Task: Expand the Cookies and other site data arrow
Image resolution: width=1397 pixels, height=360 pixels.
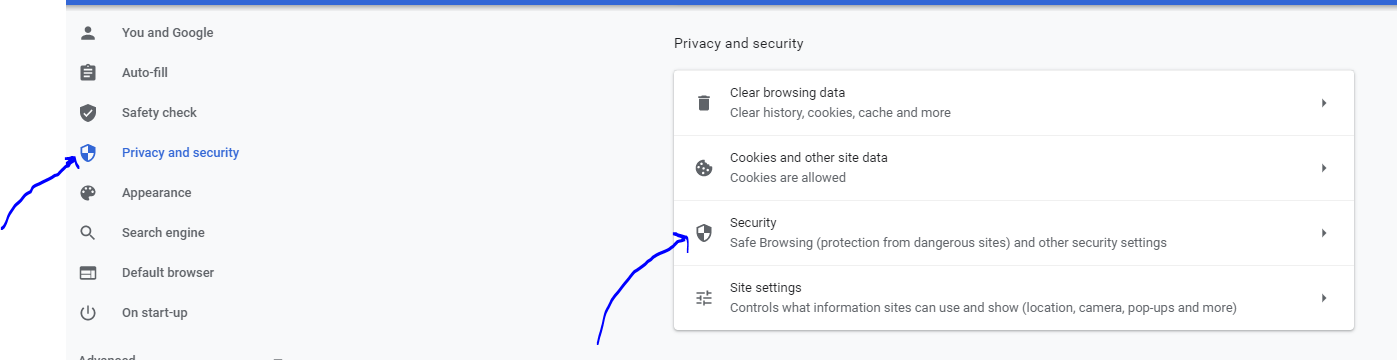Action: (x=1324, y=168)
